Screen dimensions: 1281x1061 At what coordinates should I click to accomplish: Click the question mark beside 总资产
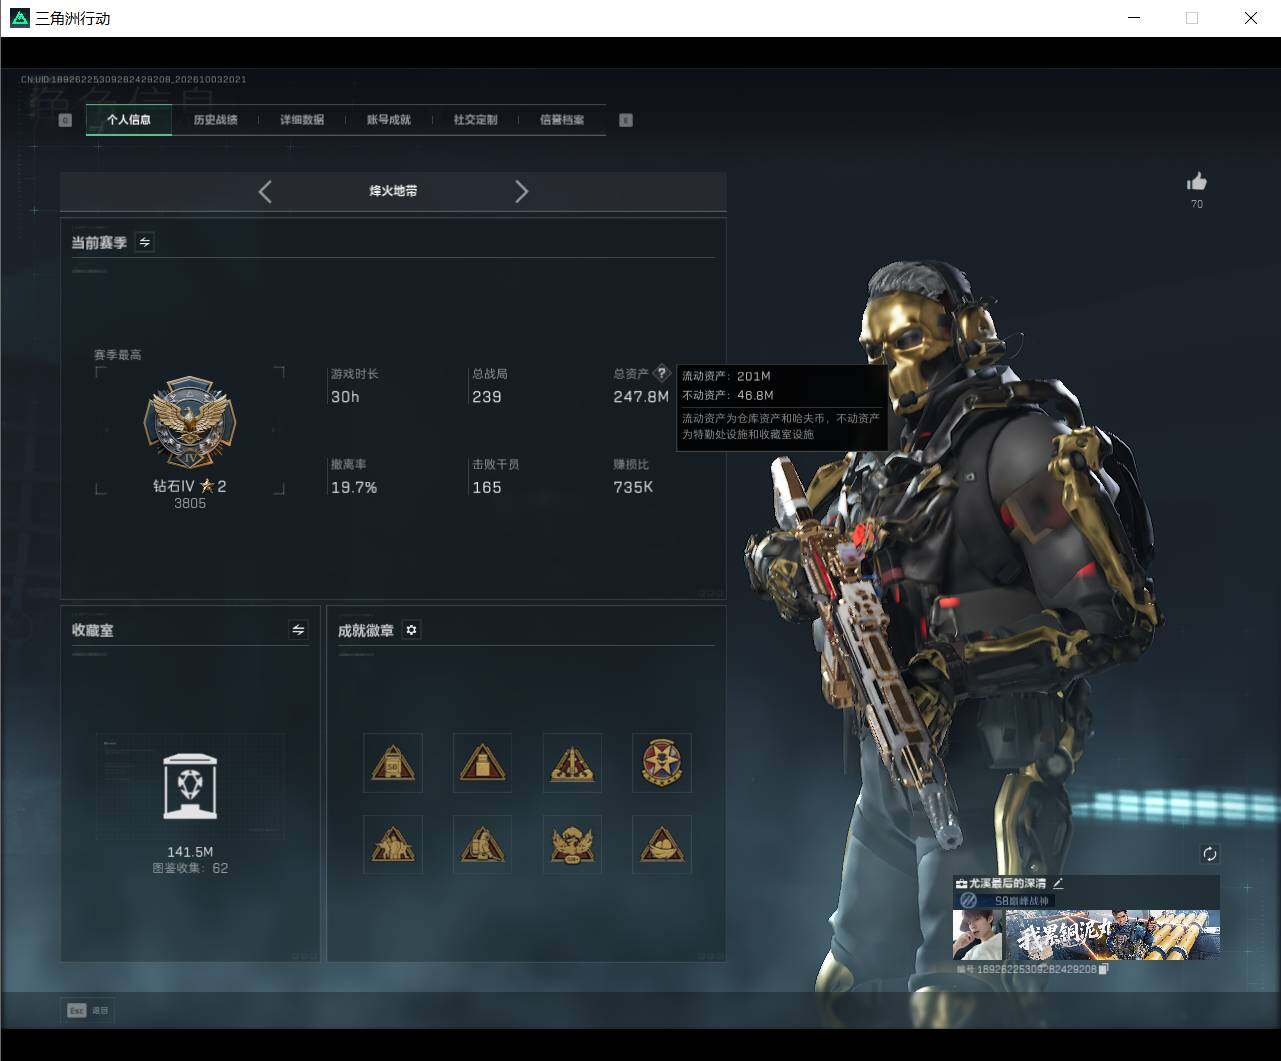click(x=661, y=373)
